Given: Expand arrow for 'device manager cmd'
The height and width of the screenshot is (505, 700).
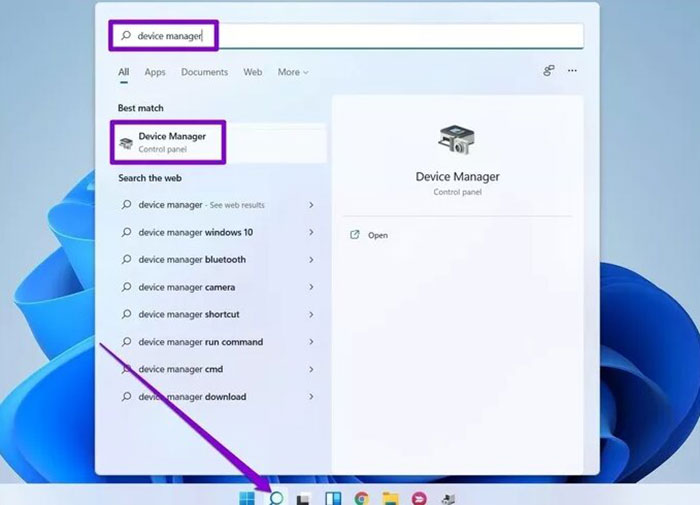Looking at the screenshot, I should click(311, 370).
